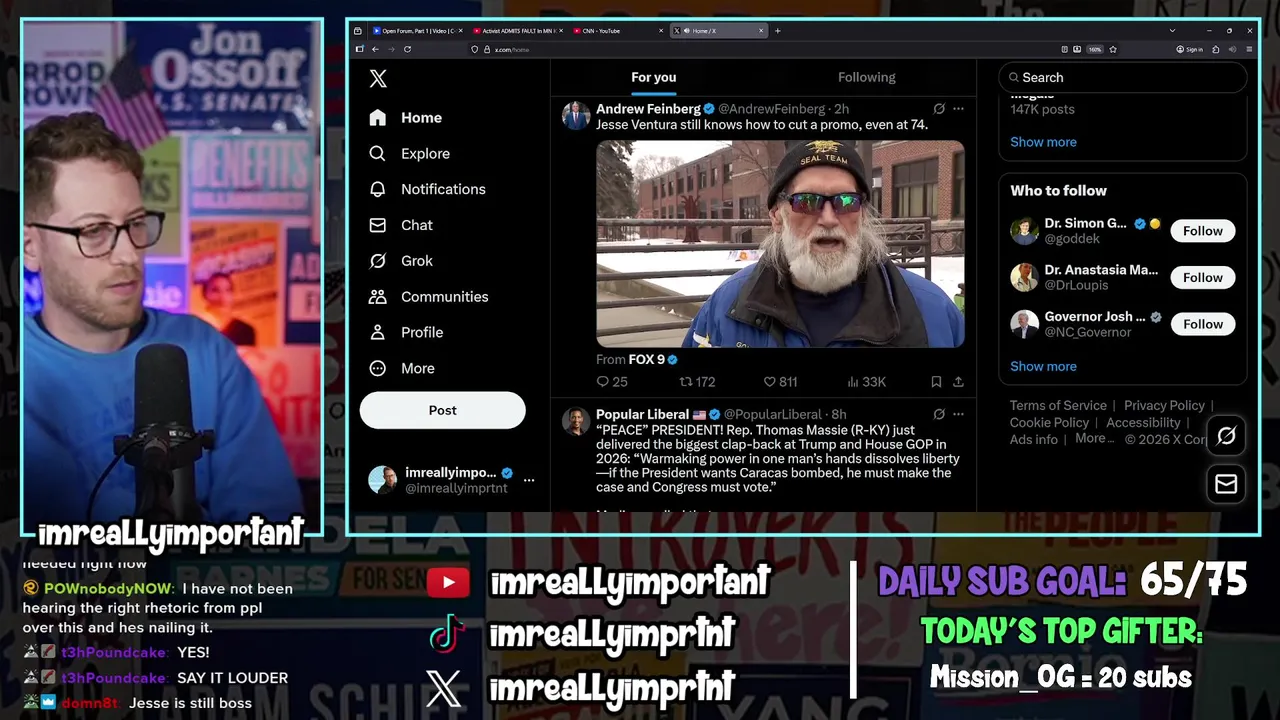Bookmark the Andrew Feinberg post
The image size is (1280, 720).
[936, 381]
